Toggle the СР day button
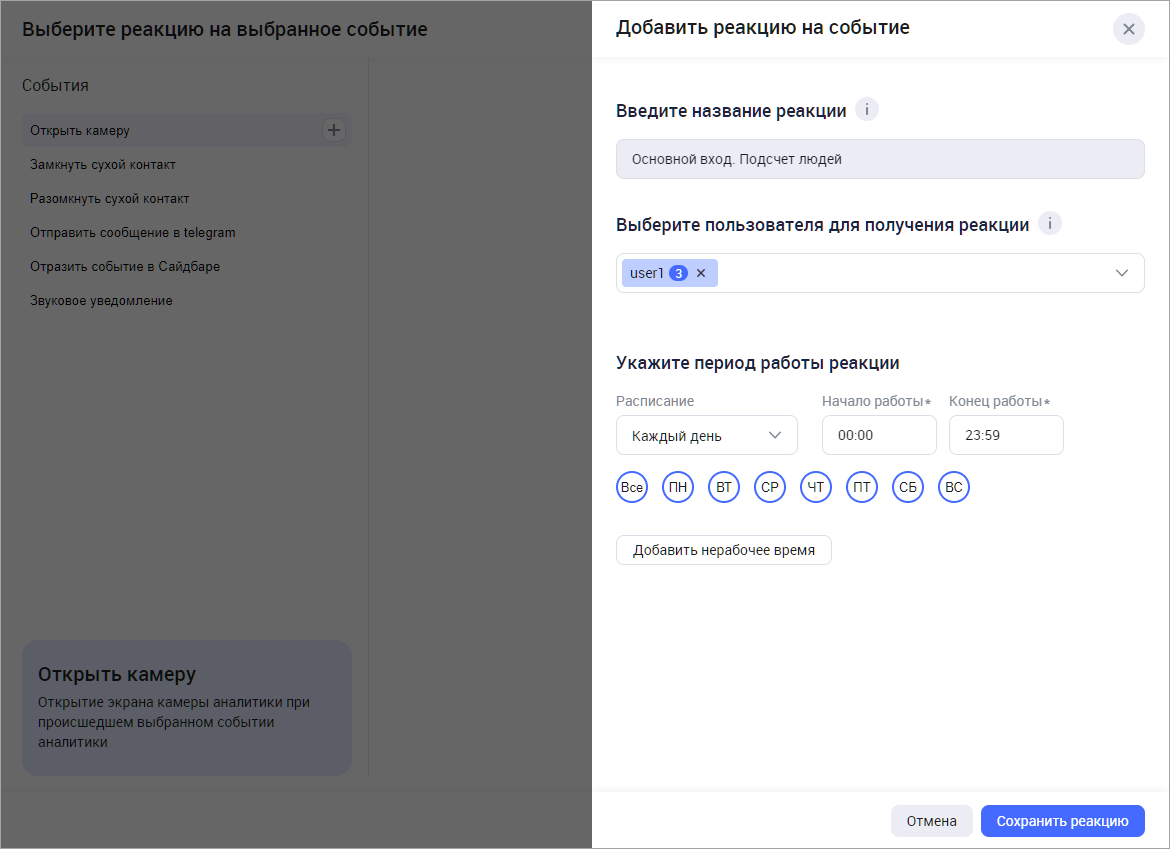 [x=770, y=488]
